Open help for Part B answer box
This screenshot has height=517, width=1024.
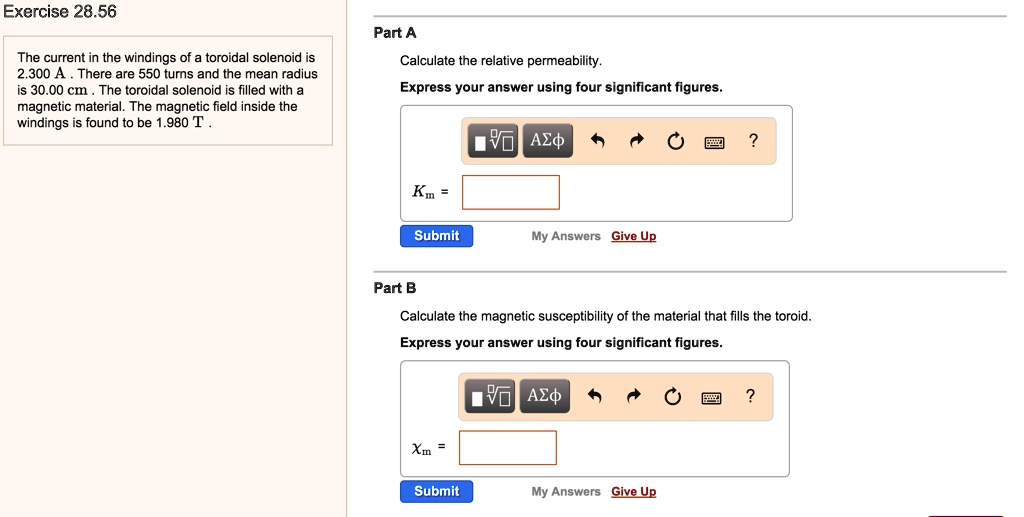coord(750,396)
